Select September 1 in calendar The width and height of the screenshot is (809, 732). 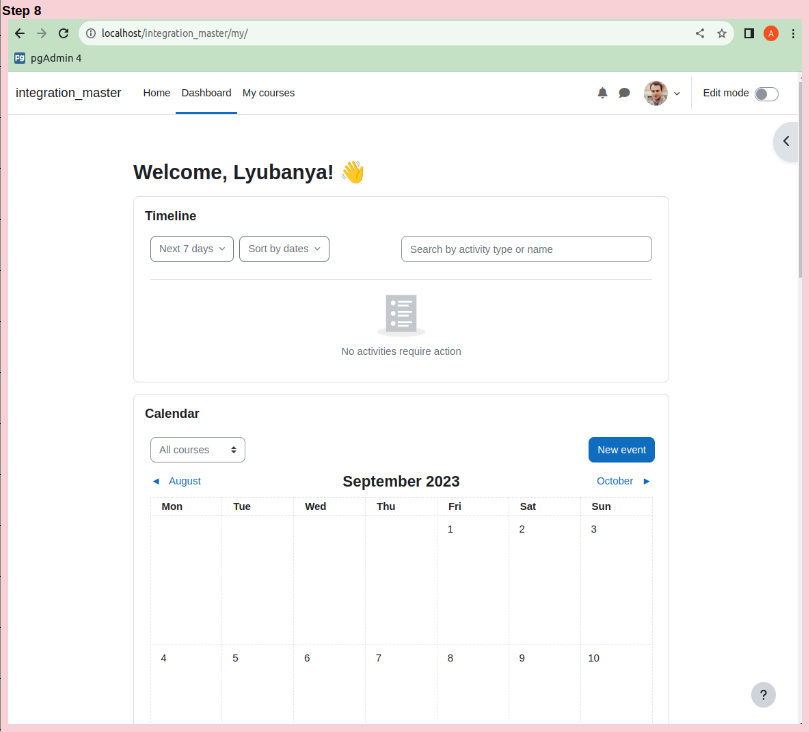click(x=450, y=529)
